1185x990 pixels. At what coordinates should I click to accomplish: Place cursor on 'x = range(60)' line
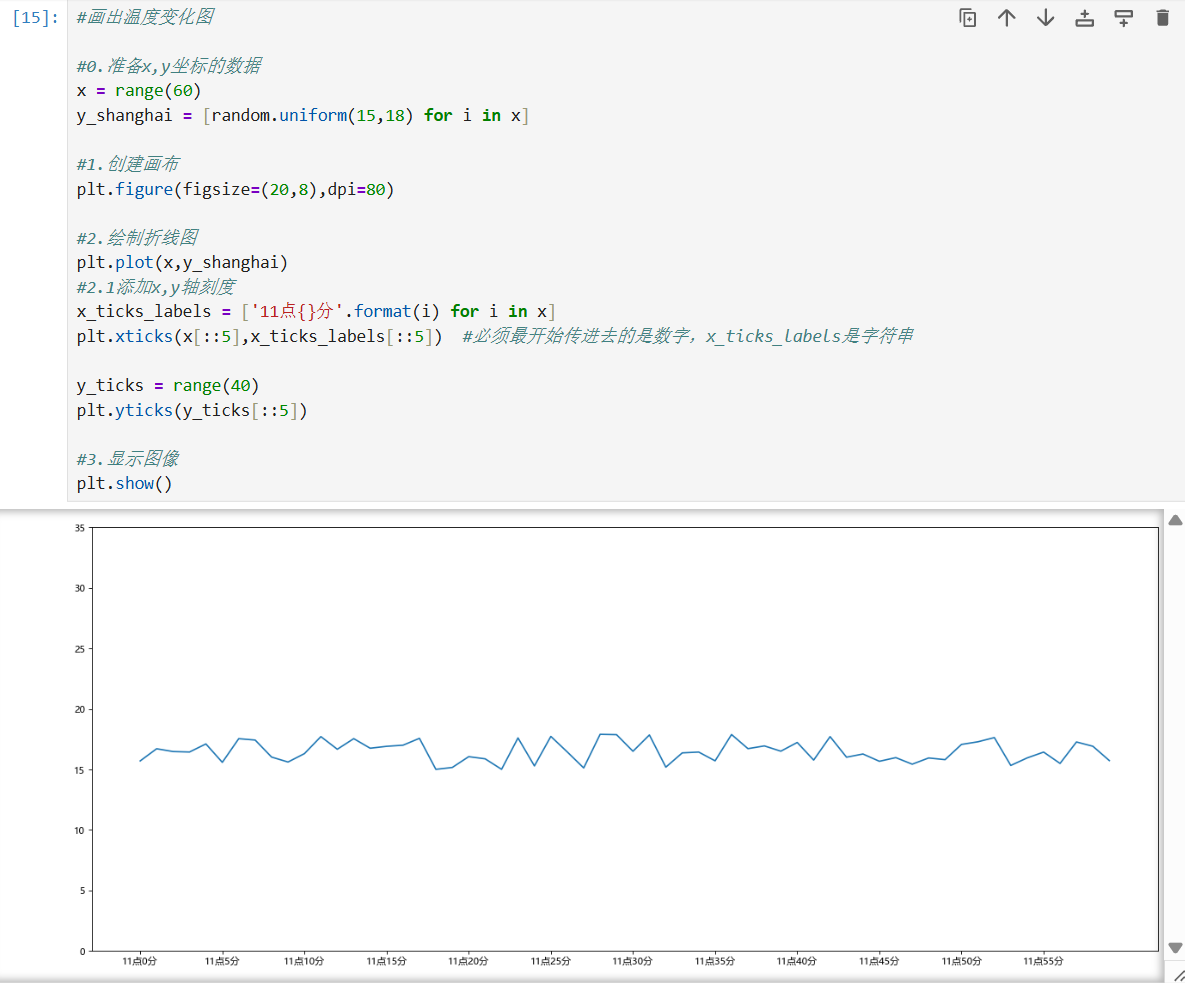139,91
